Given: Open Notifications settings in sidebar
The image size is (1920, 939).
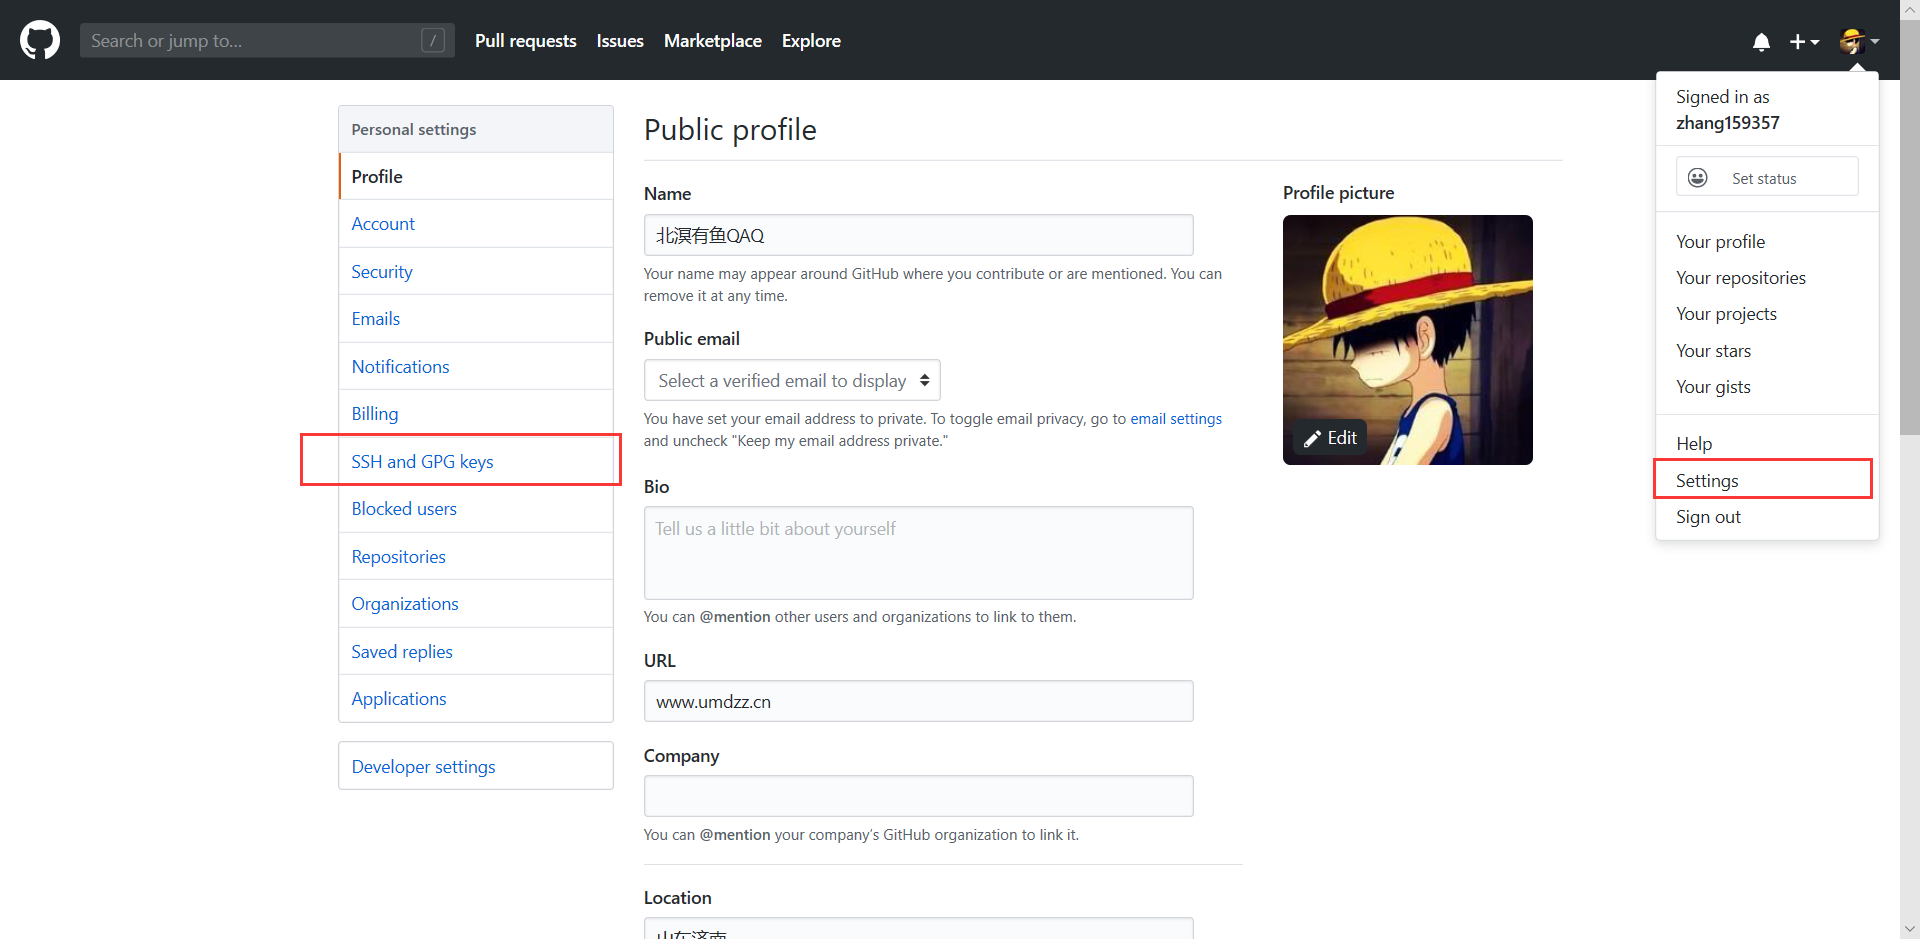Looking at the screenshot, I should click(x=476, y=367).
